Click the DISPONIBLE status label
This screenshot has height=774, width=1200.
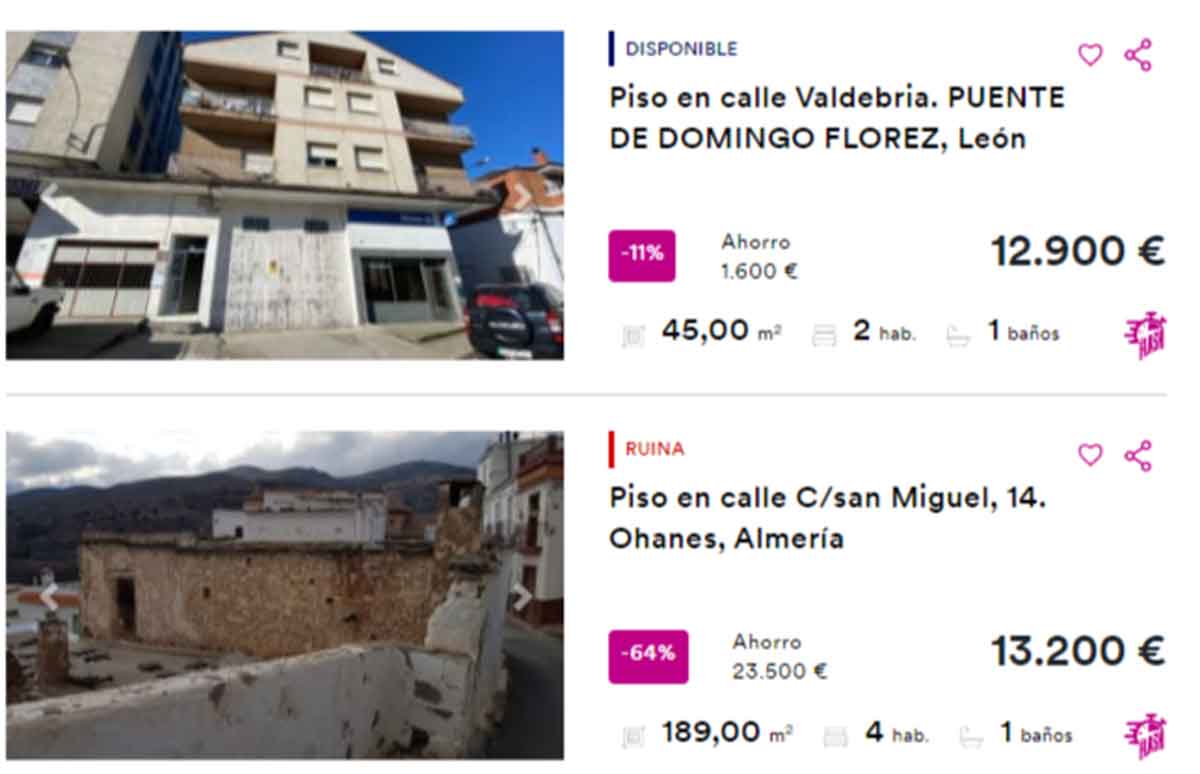click(681, 48)
